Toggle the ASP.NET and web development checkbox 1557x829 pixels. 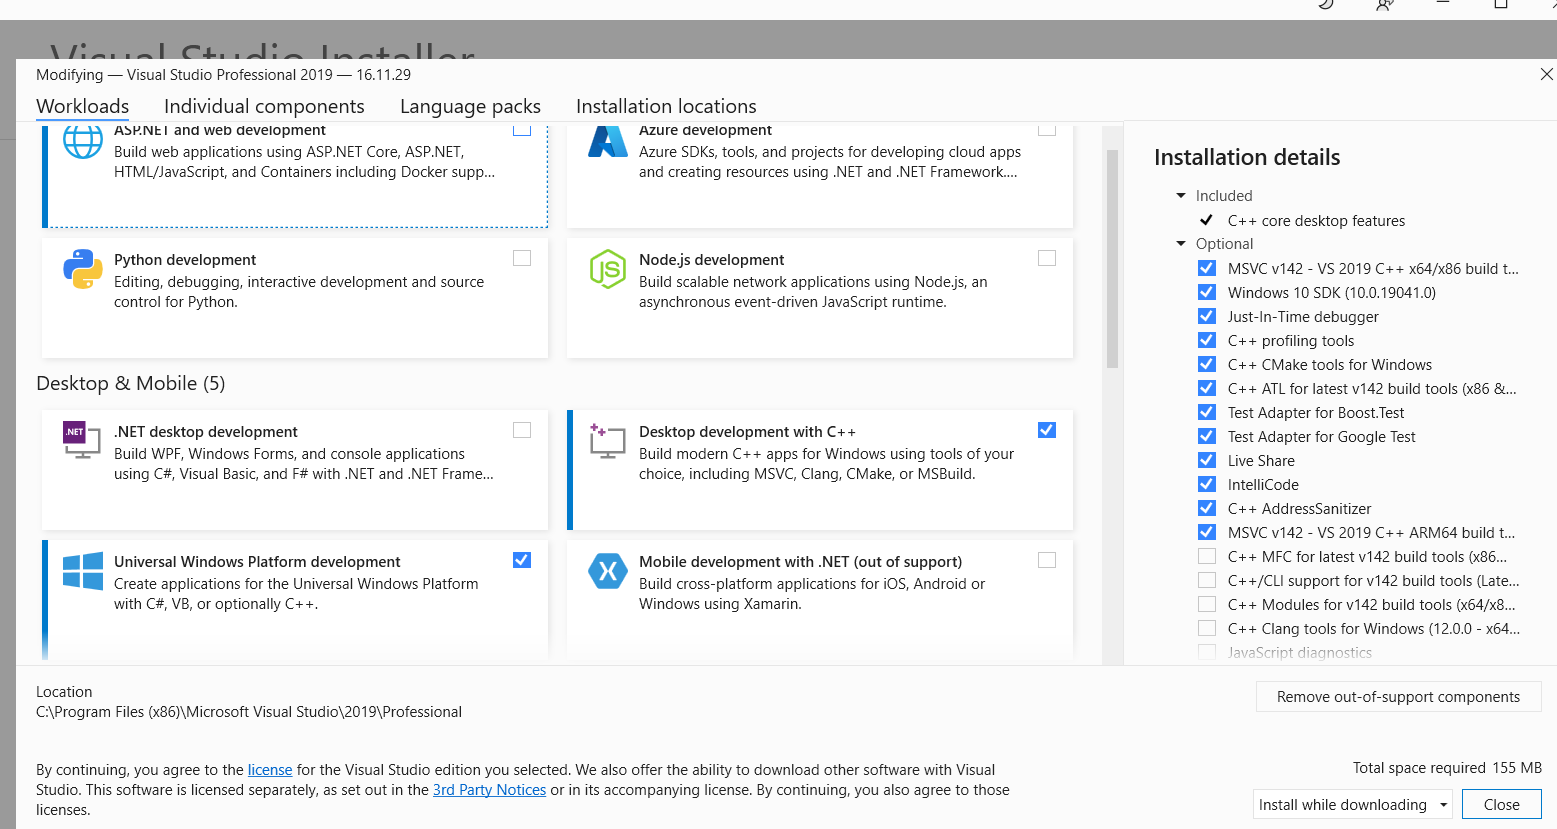[522, 129]
